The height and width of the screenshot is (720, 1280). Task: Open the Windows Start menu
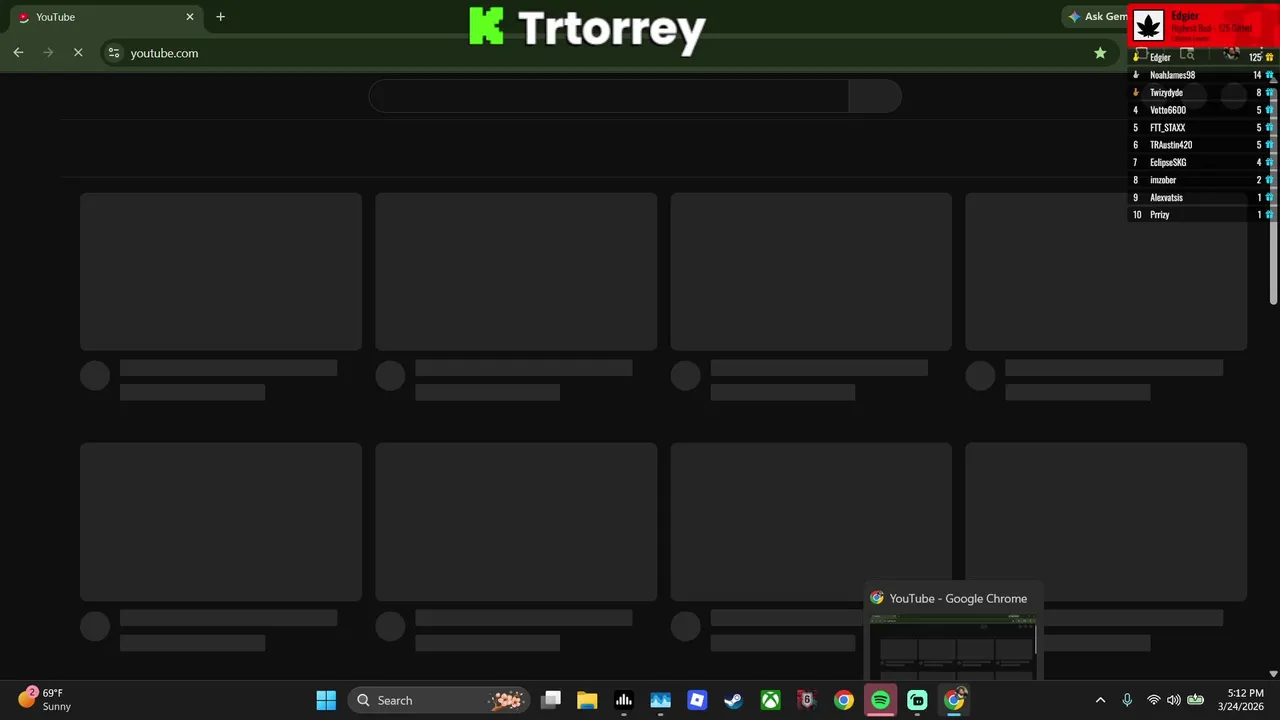click(326, 700)
